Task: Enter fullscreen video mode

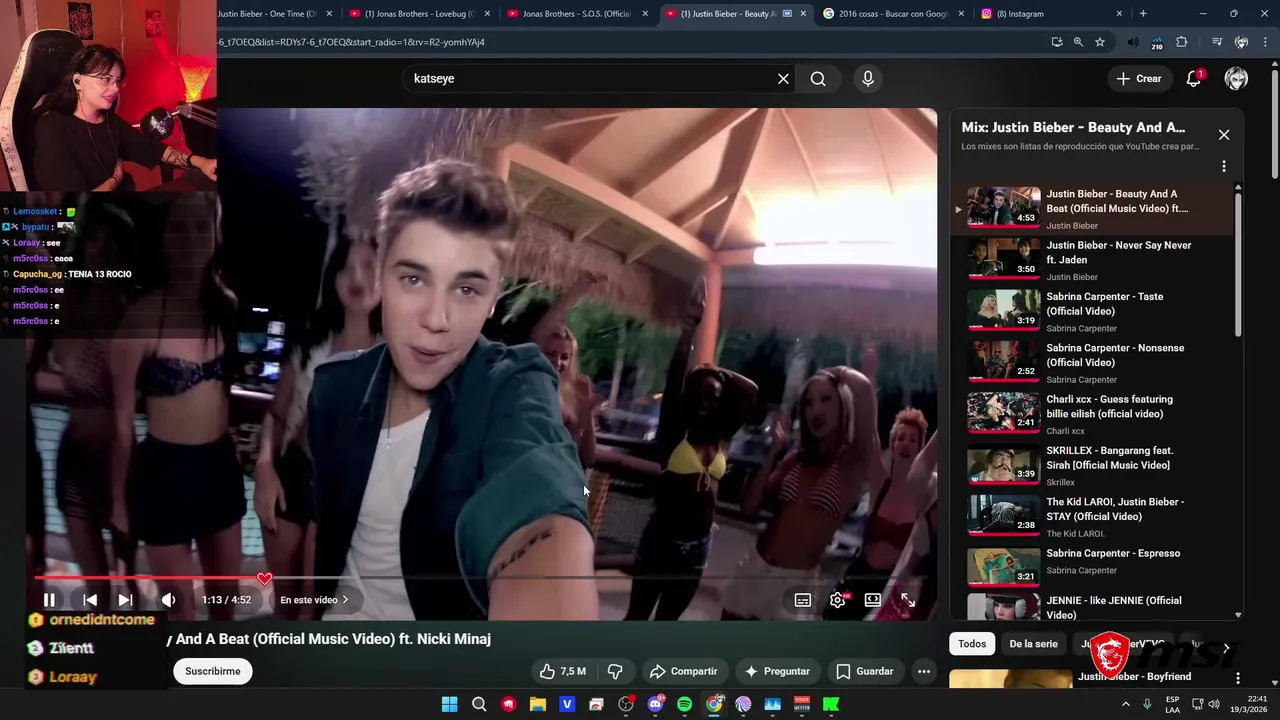Action: click(x=908, y=600)
